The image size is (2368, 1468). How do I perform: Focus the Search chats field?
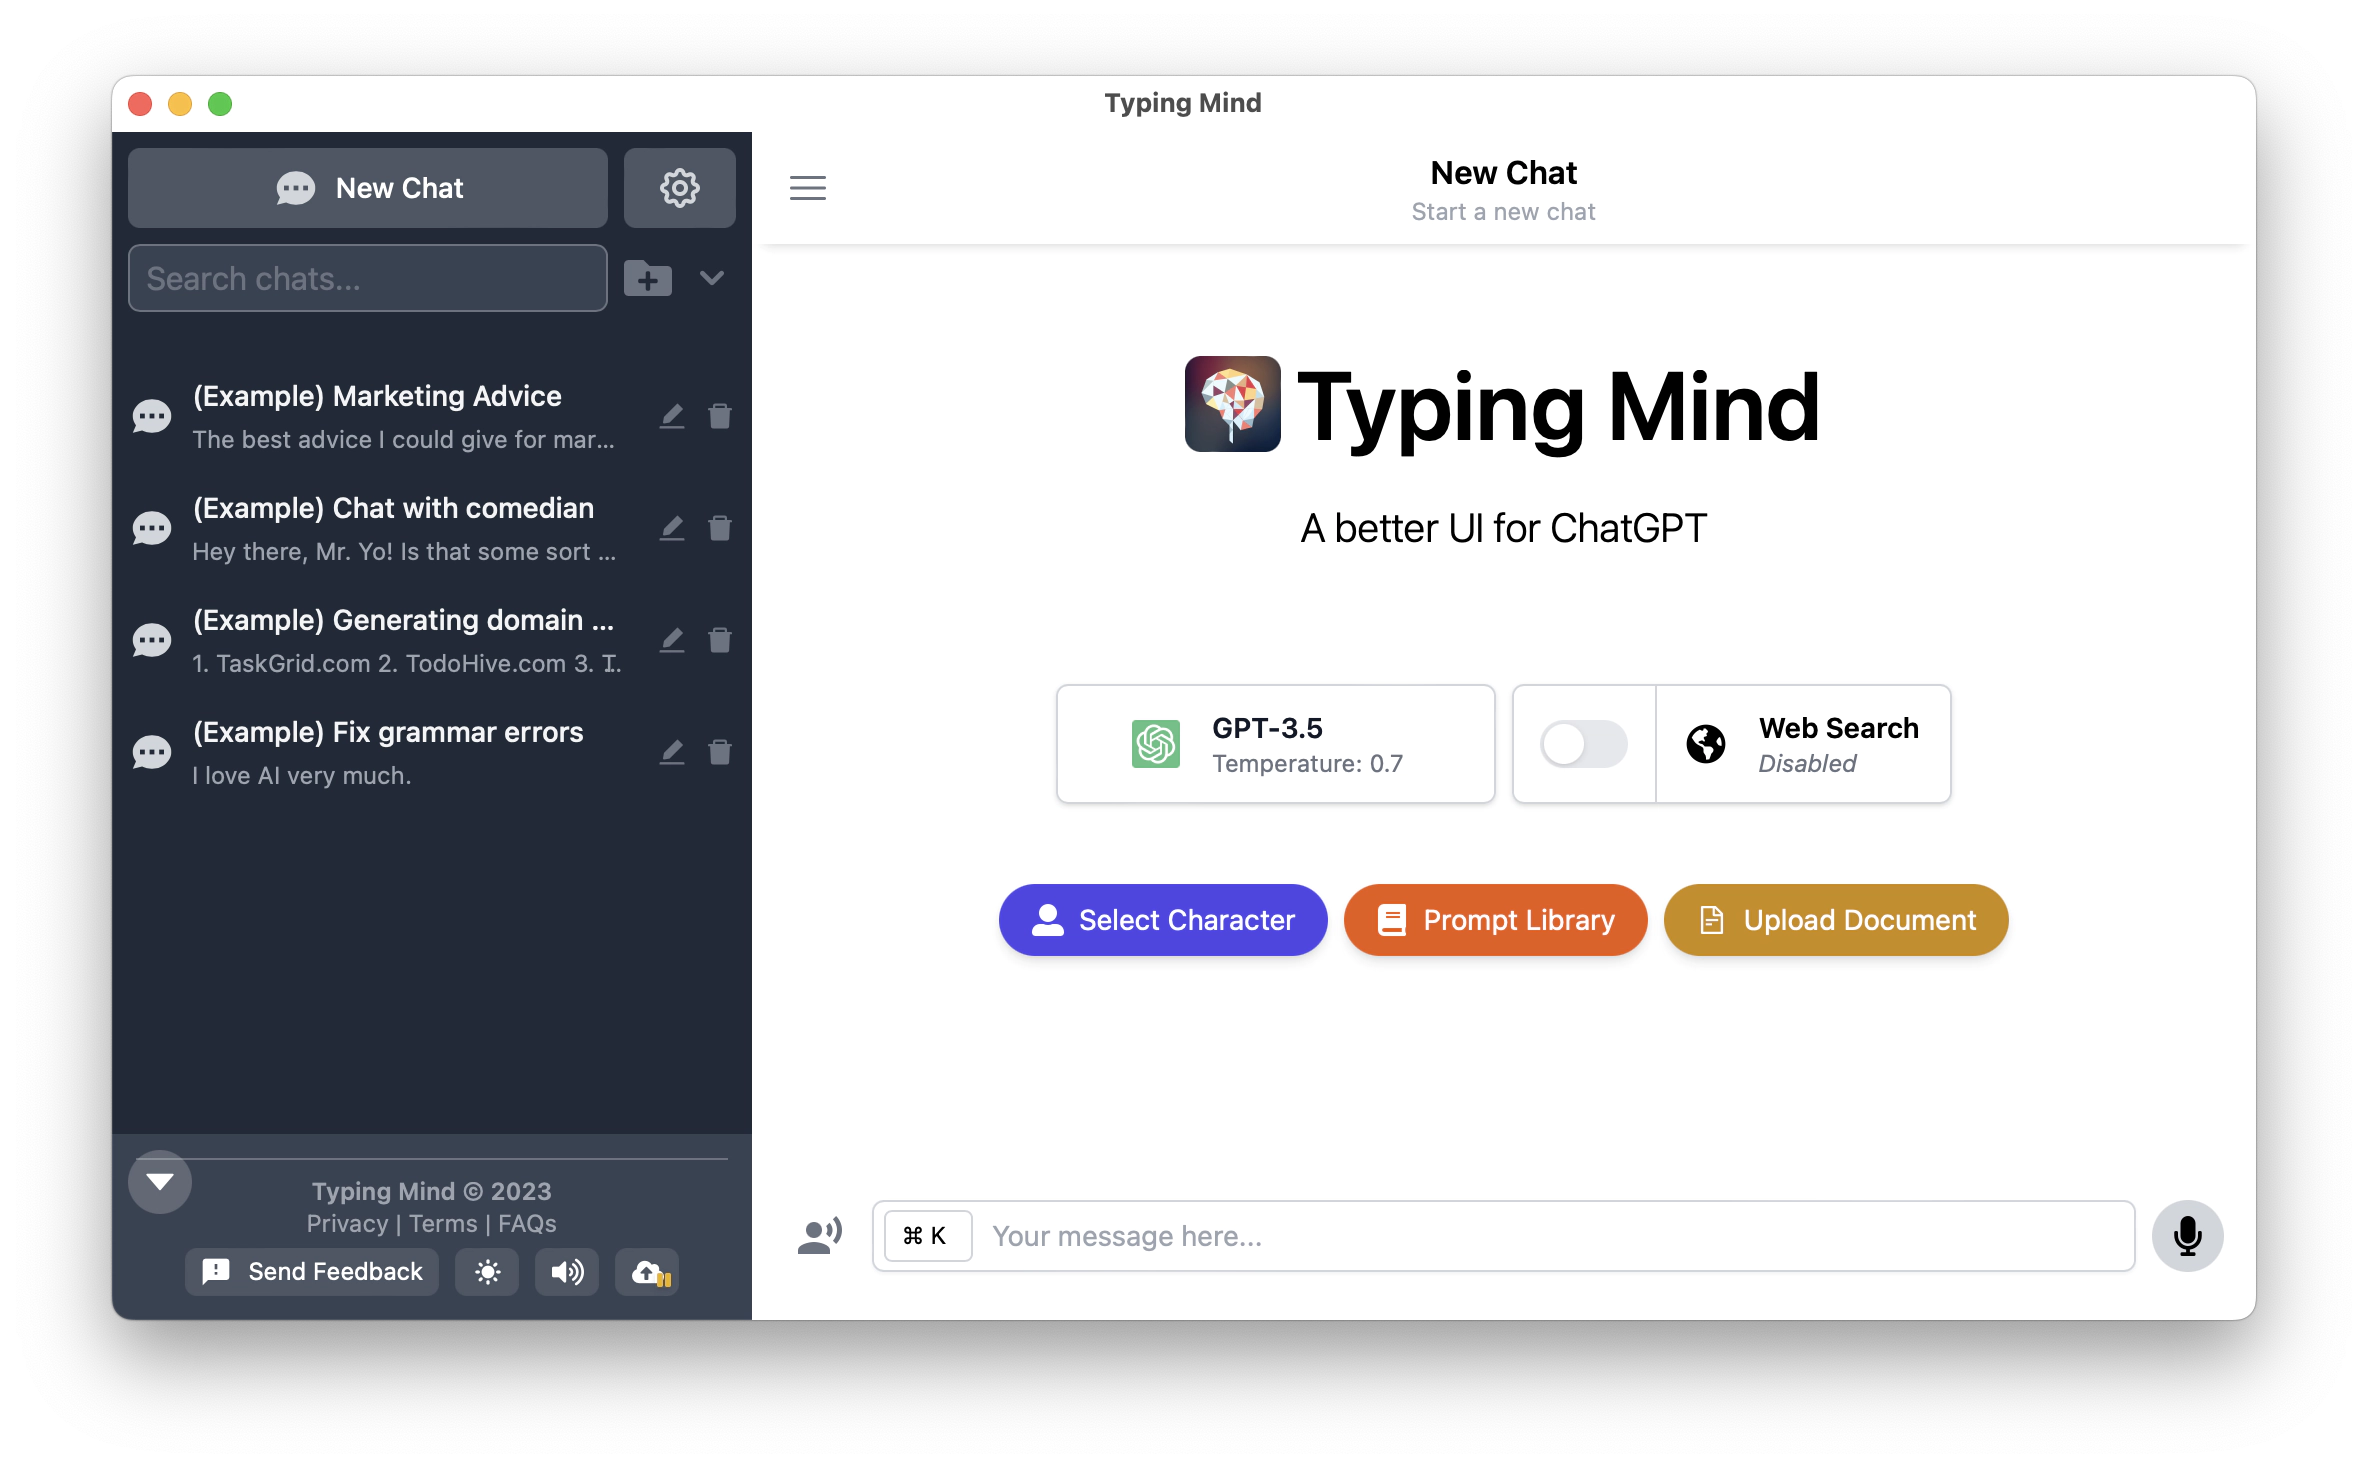pyautogui.click(x=368, y=278)
